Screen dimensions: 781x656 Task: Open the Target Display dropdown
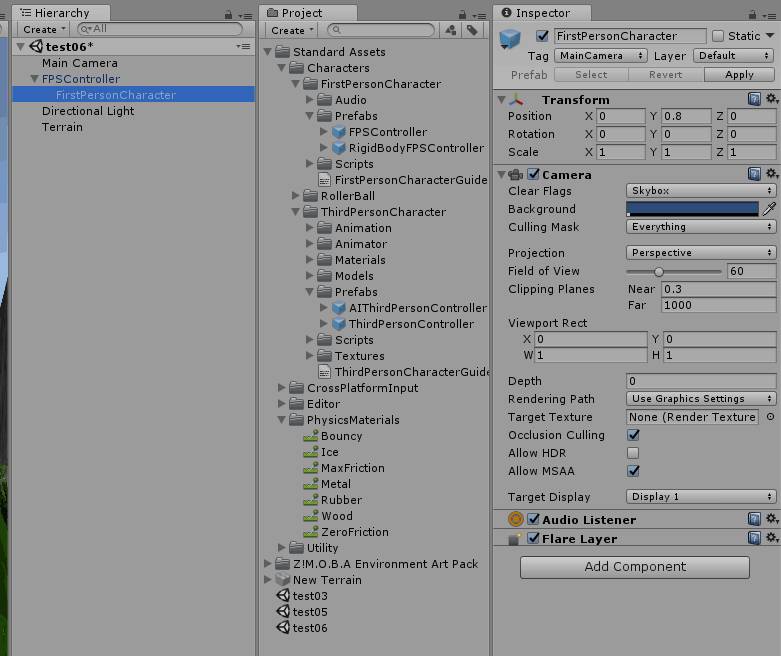tap(701, 497)
